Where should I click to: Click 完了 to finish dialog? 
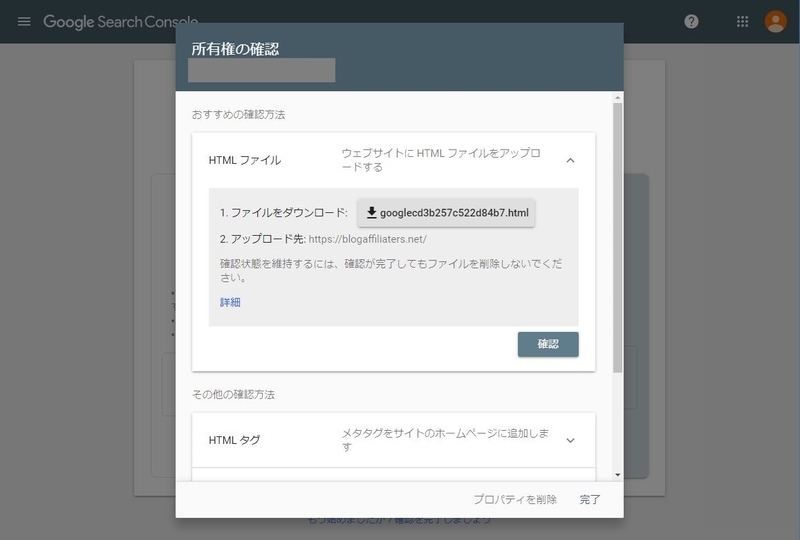pyautogui.click(x=590, y=499)
